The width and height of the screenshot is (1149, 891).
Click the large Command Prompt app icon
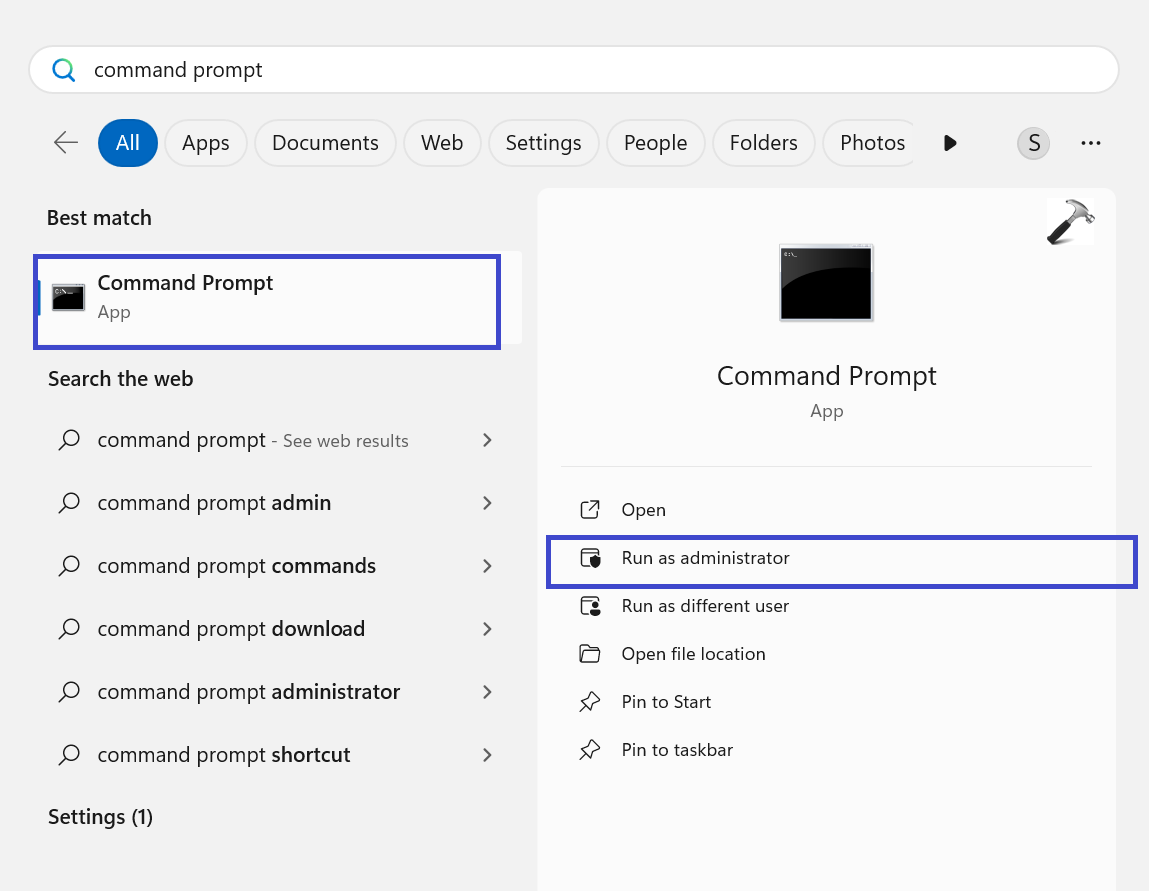[826, 283]
